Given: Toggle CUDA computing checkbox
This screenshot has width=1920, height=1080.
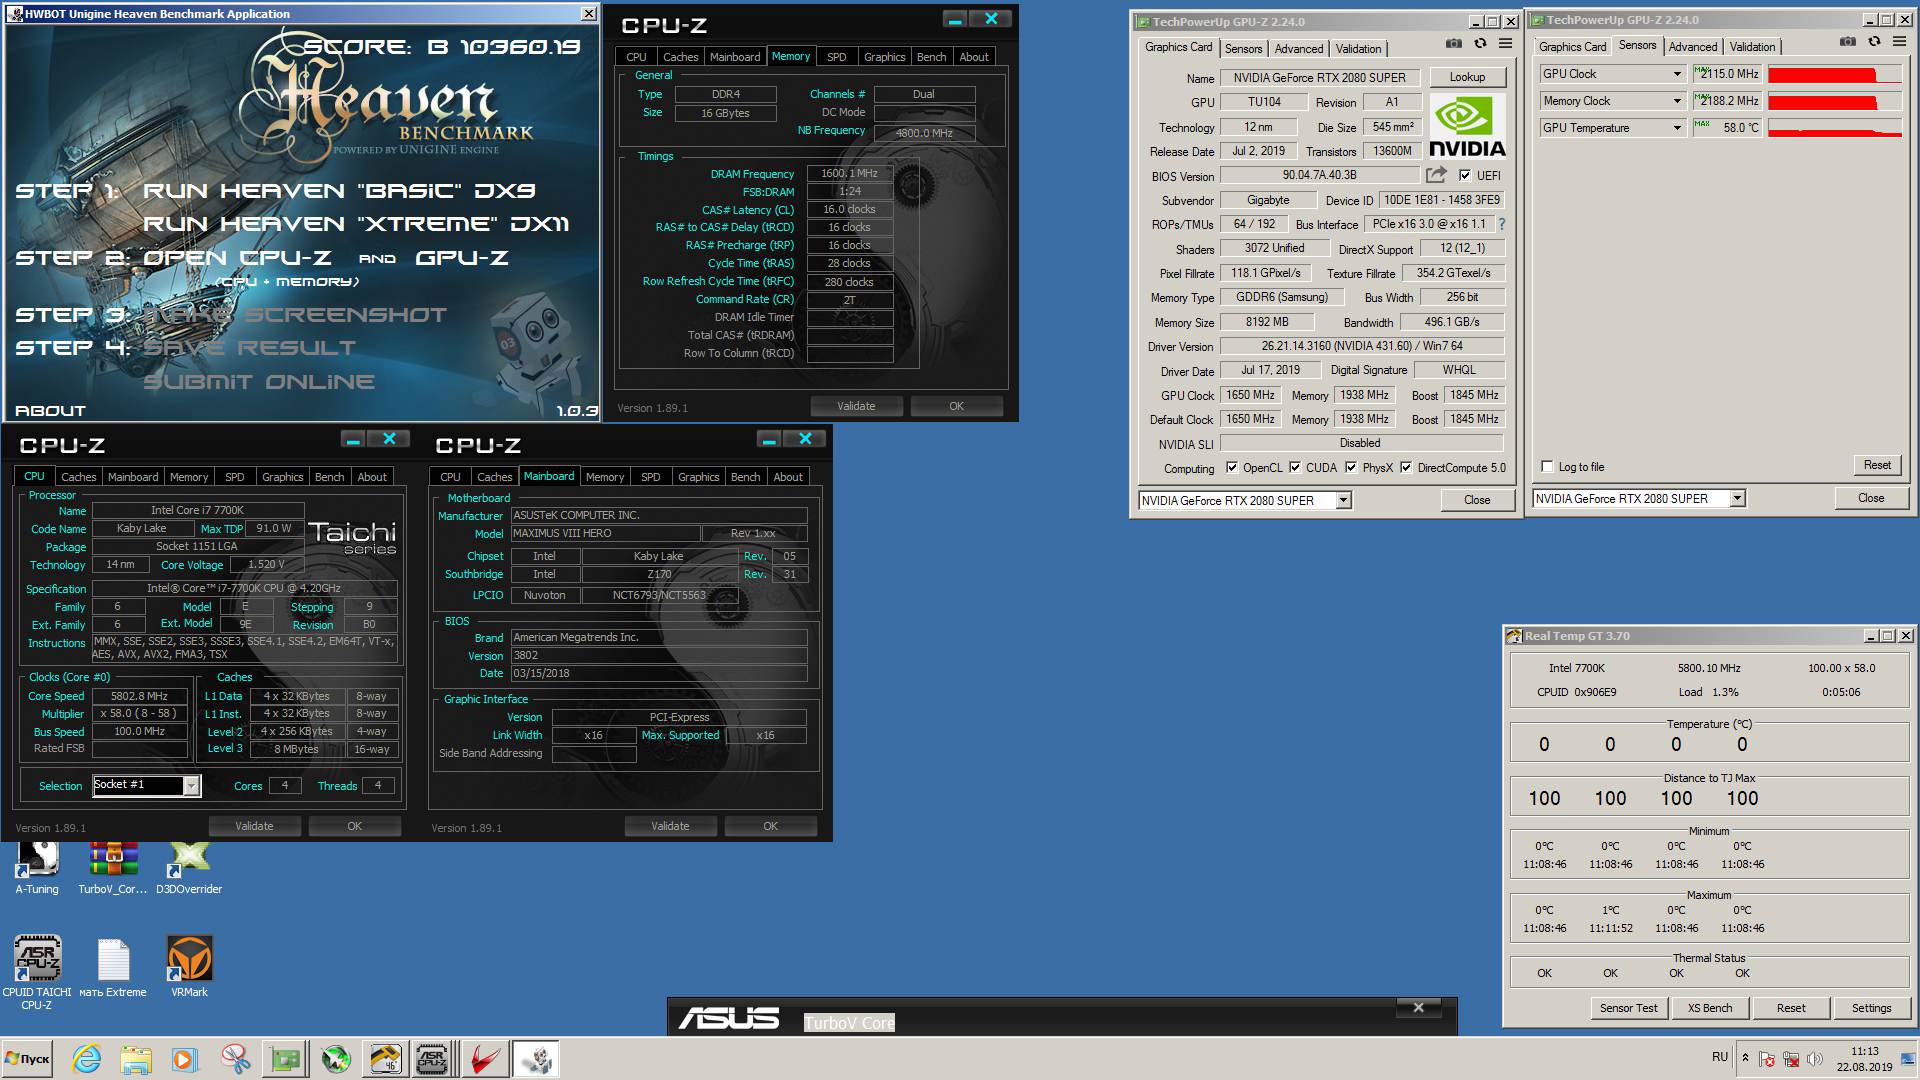Looking at the screenshot, I should [1295, 468].
